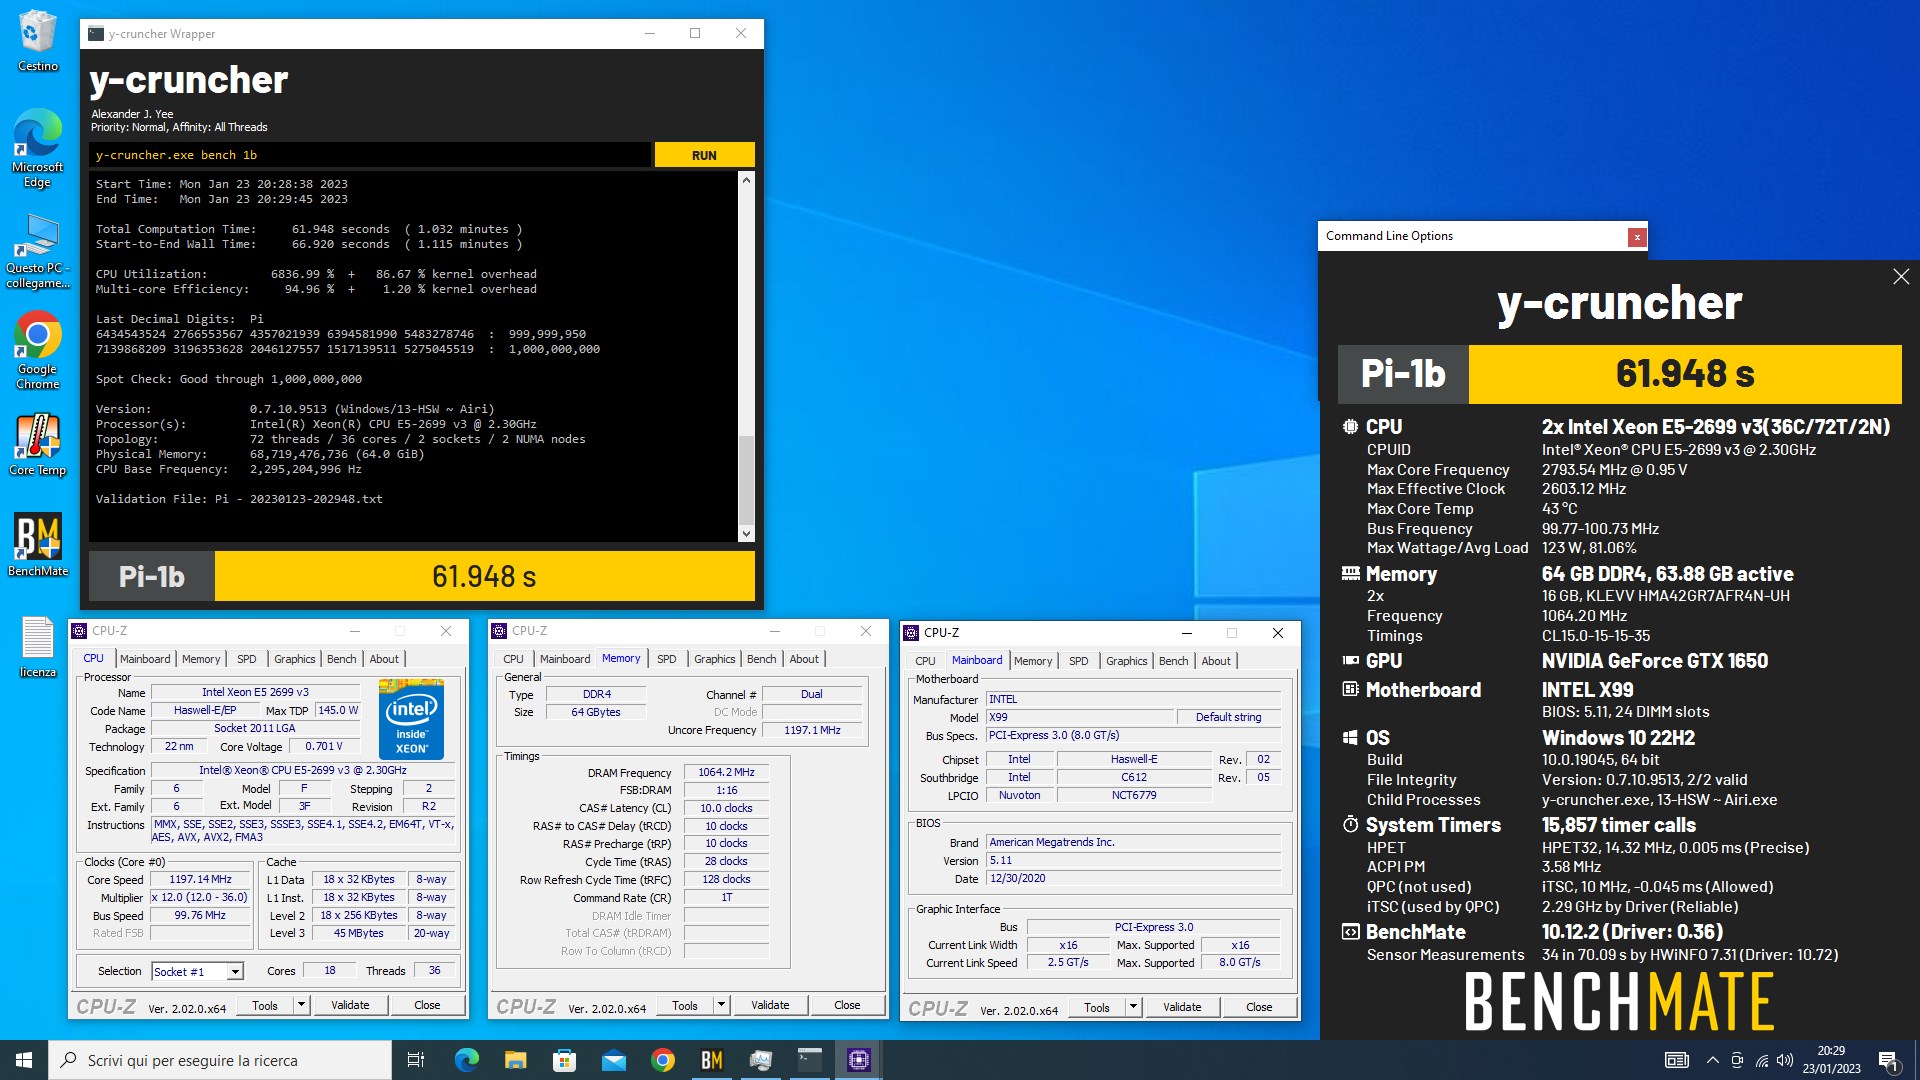1920x1080 pixels.
Task: Switch to y-cruncher console taskbar icon
Action: (809, 1060)
